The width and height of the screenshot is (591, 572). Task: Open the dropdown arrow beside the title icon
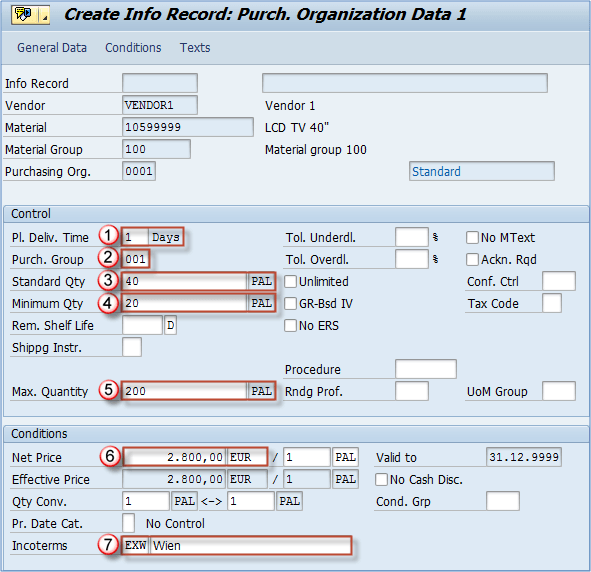point(44,15)
